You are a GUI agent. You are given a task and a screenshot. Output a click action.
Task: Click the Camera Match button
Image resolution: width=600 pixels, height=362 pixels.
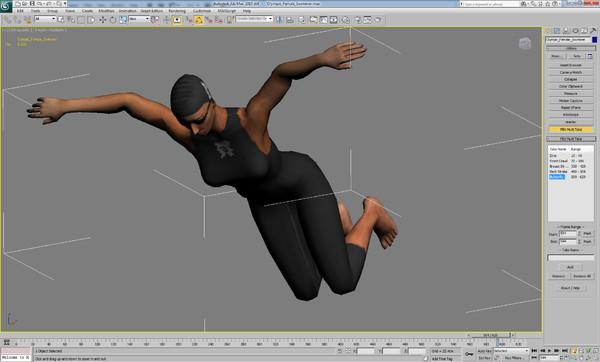click(571, 72)
